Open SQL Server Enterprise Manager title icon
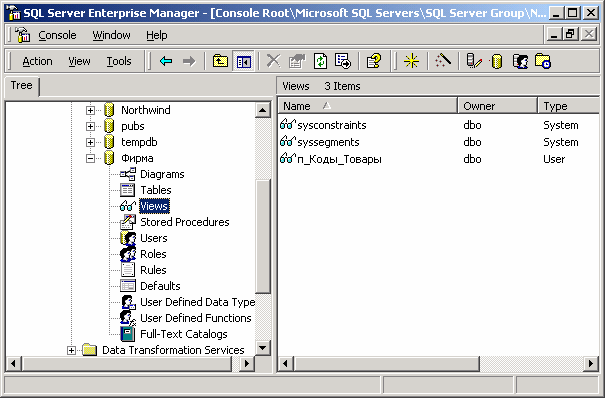 click(x=14, y=13)
